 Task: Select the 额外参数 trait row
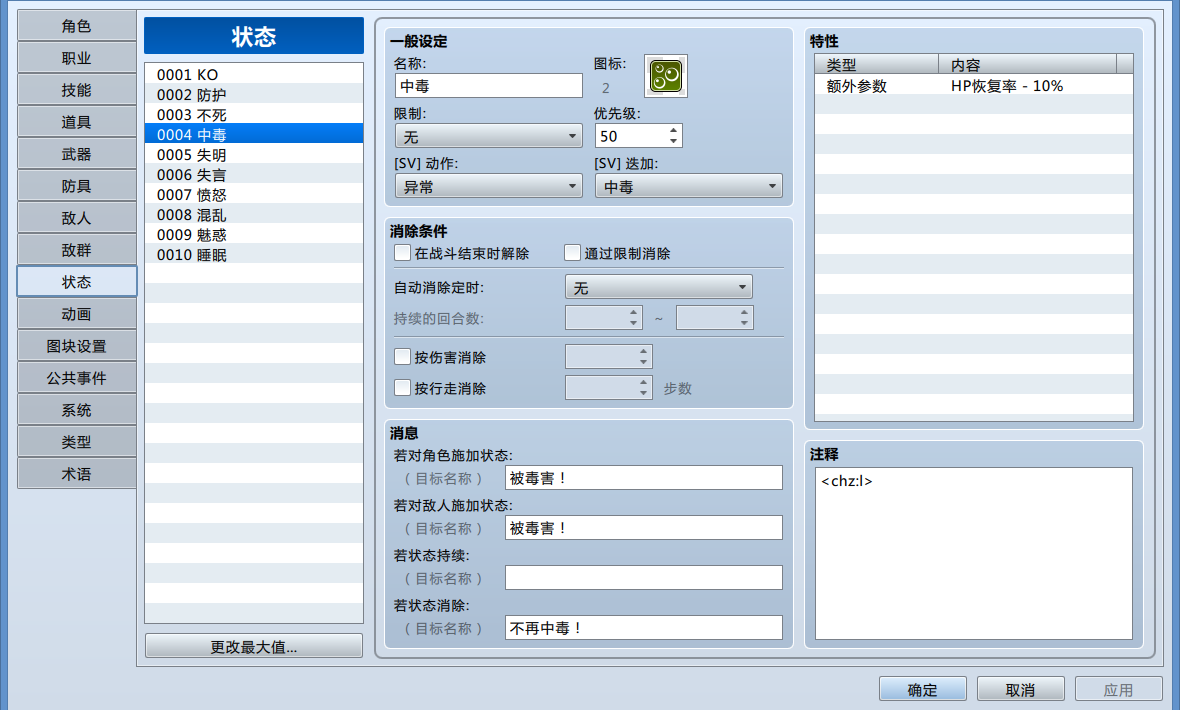click(x=974, y=86)
